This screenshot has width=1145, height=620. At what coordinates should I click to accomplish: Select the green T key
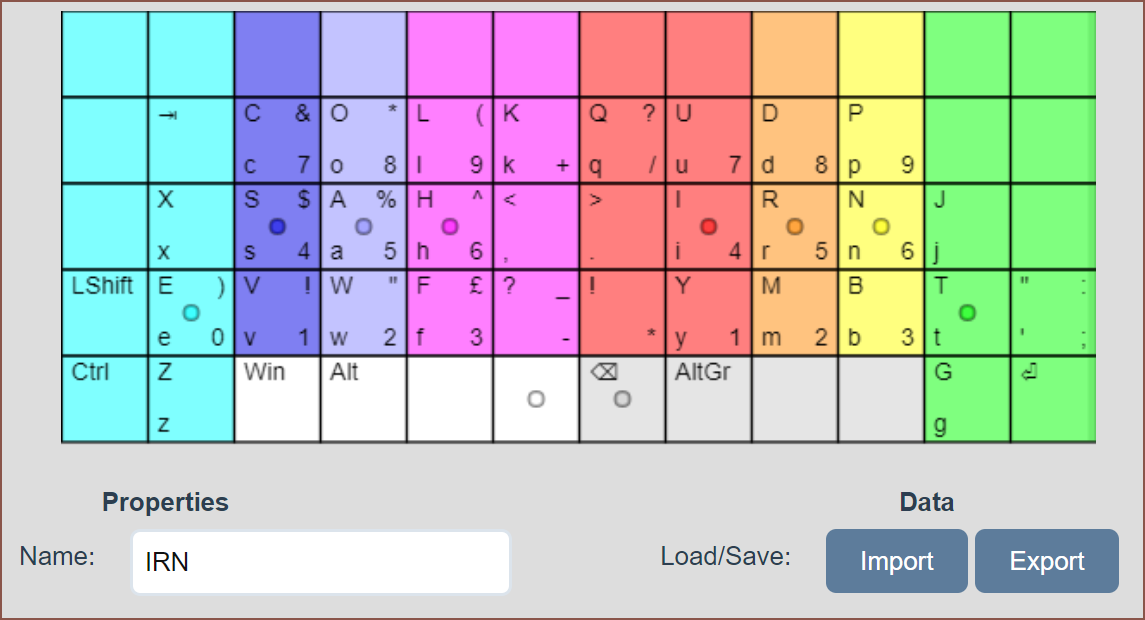point(967,313)
